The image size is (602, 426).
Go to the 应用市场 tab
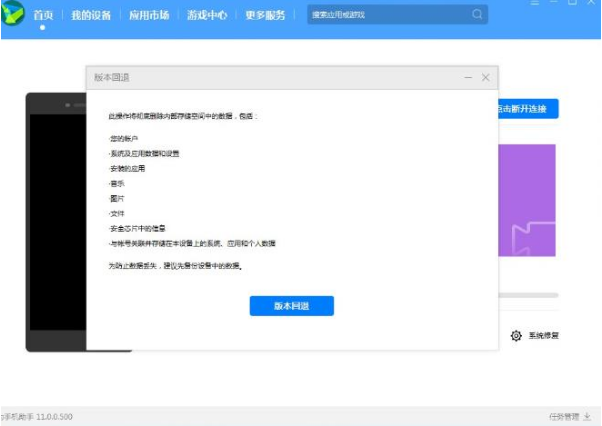(x=148, y=15)
